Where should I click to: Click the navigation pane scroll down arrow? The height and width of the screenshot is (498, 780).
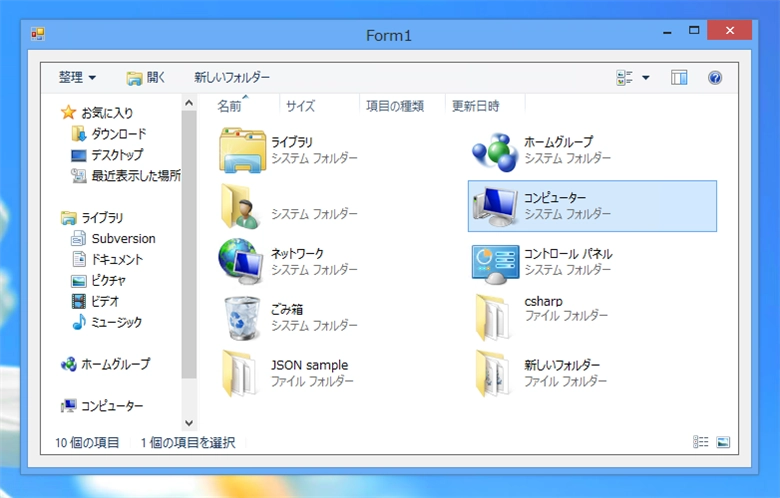click(x=189, y=423)
